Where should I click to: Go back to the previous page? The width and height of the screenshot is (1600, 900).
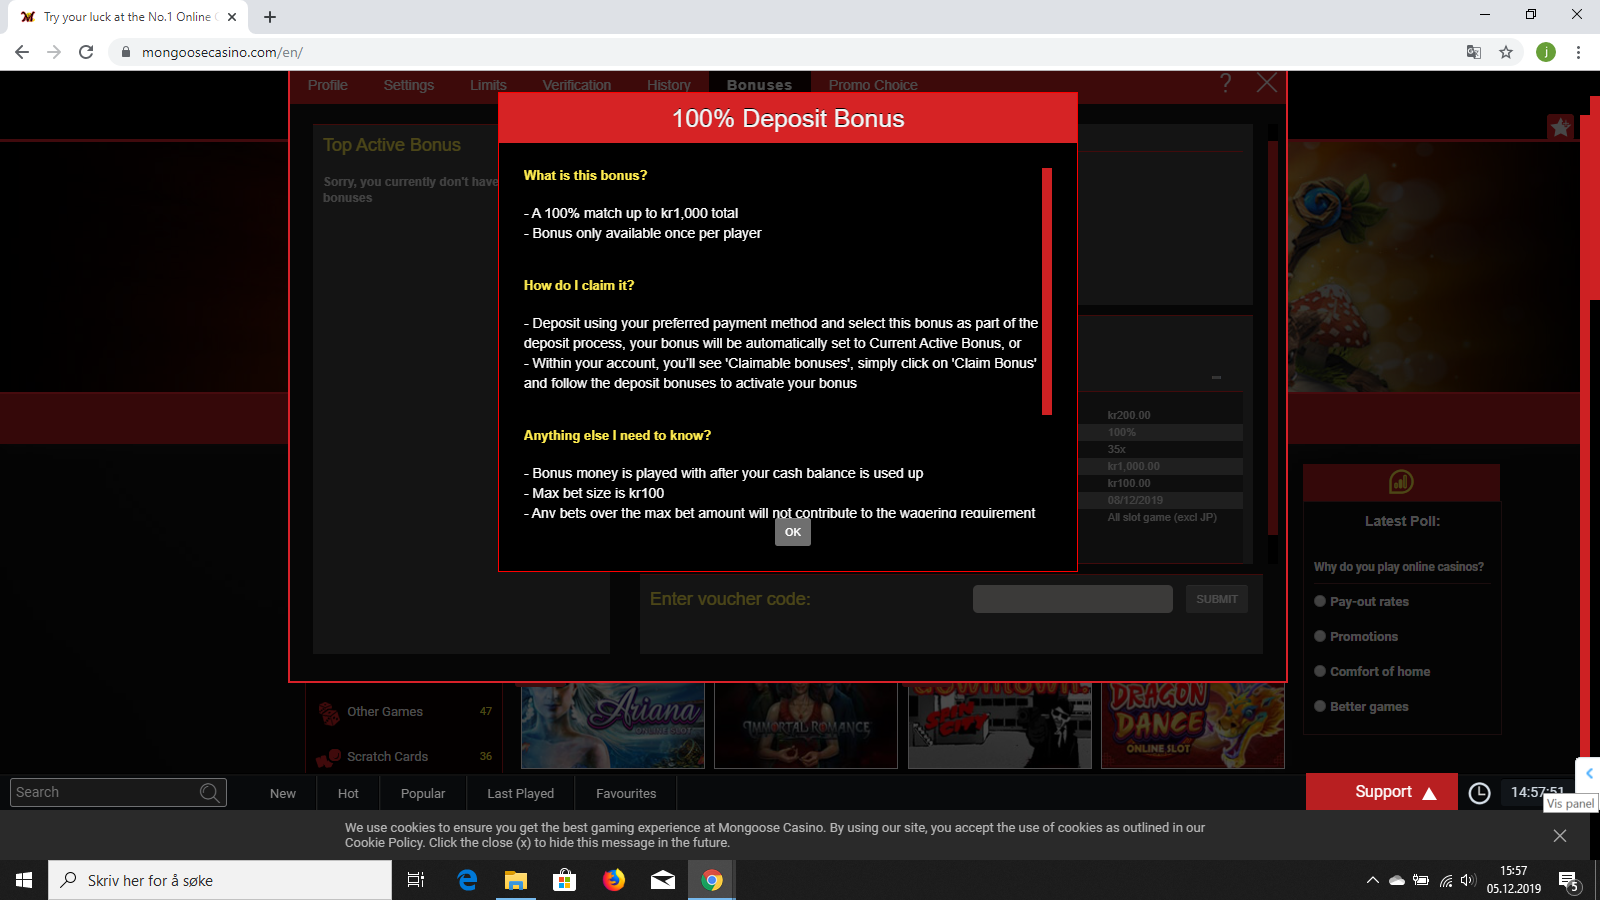click(x=22, y=52)
